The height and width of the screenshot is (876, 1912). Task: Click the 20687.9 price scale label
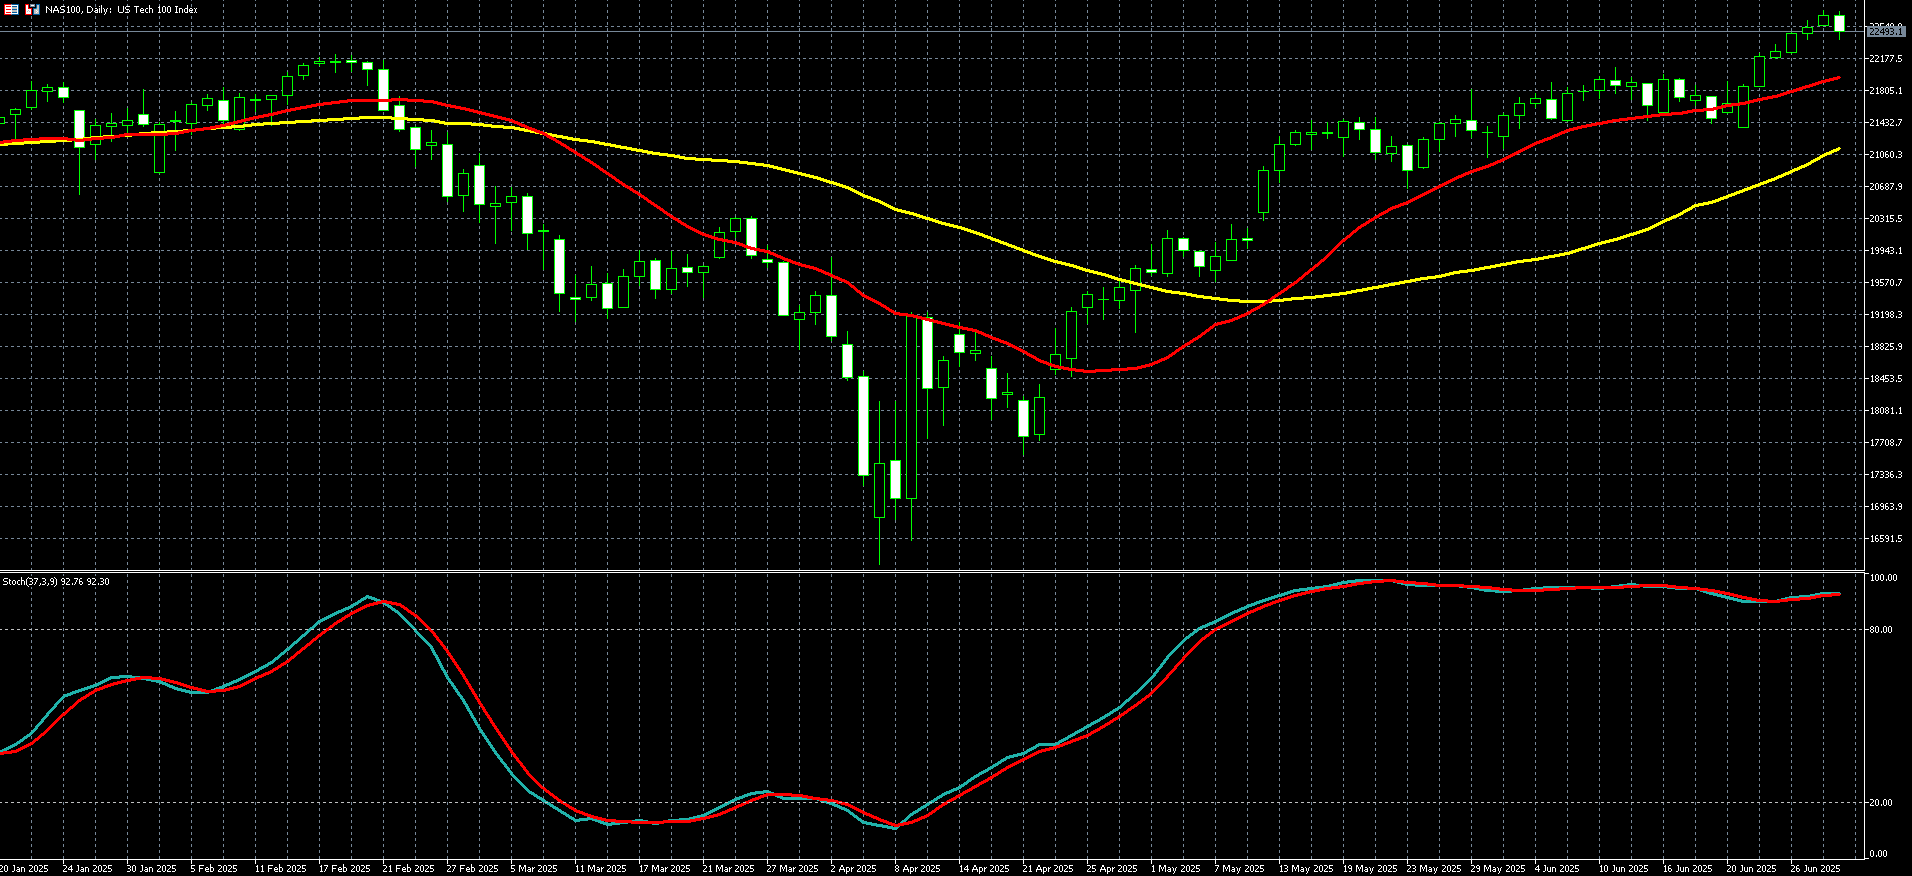1885,187
